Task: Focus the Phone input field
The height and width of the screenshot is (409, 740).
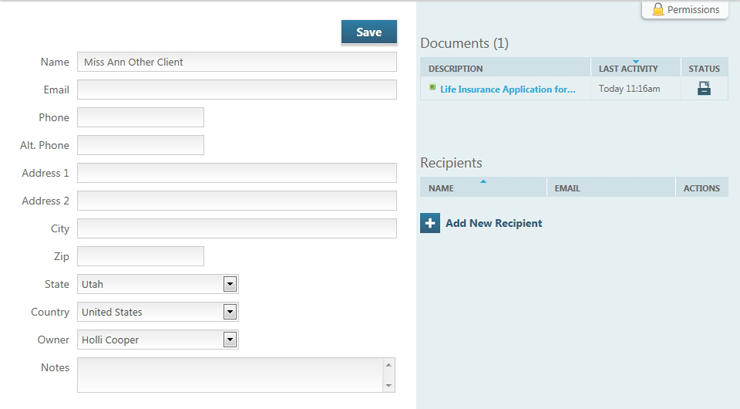Action: pyautogui.click(x=140, y=118)
